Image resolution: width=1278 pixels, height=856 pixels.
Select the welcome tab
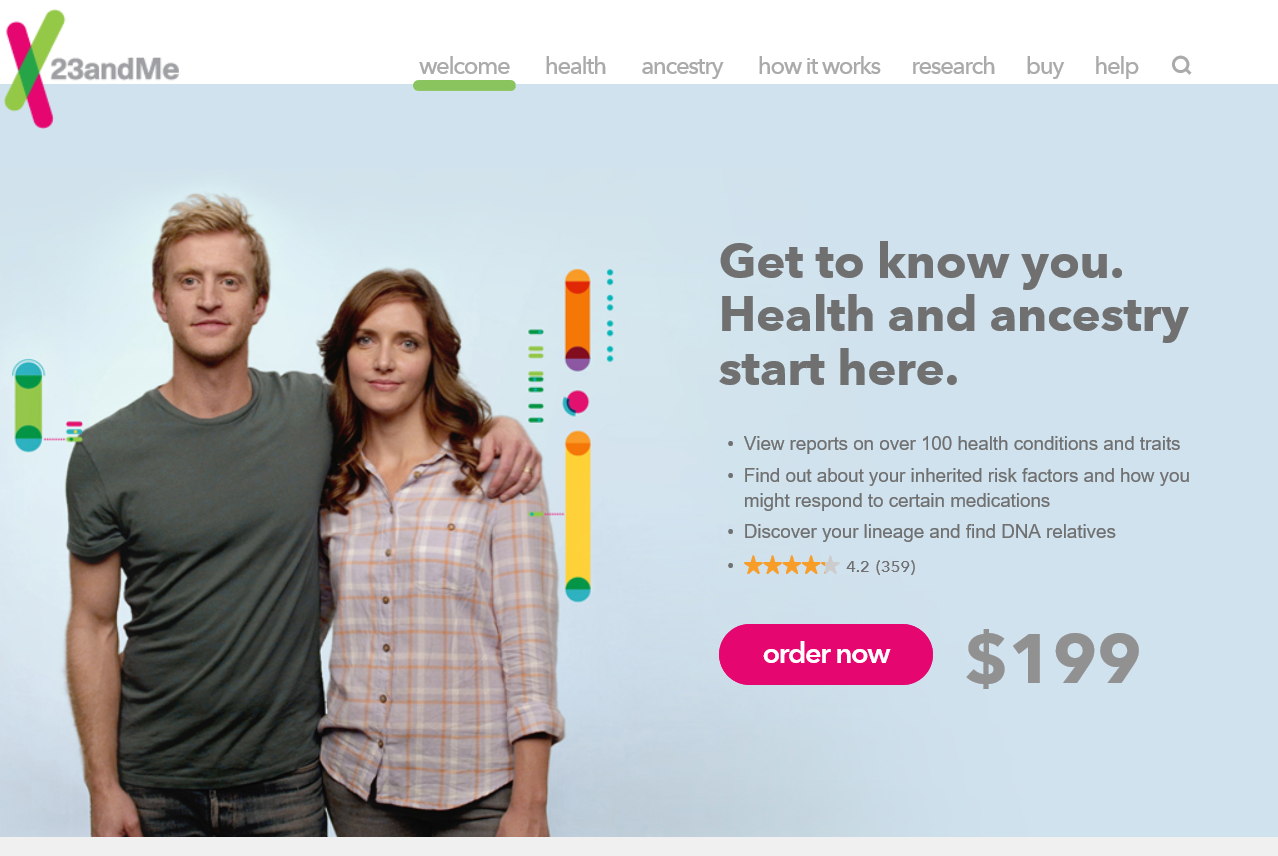click(x=464, y=67)
